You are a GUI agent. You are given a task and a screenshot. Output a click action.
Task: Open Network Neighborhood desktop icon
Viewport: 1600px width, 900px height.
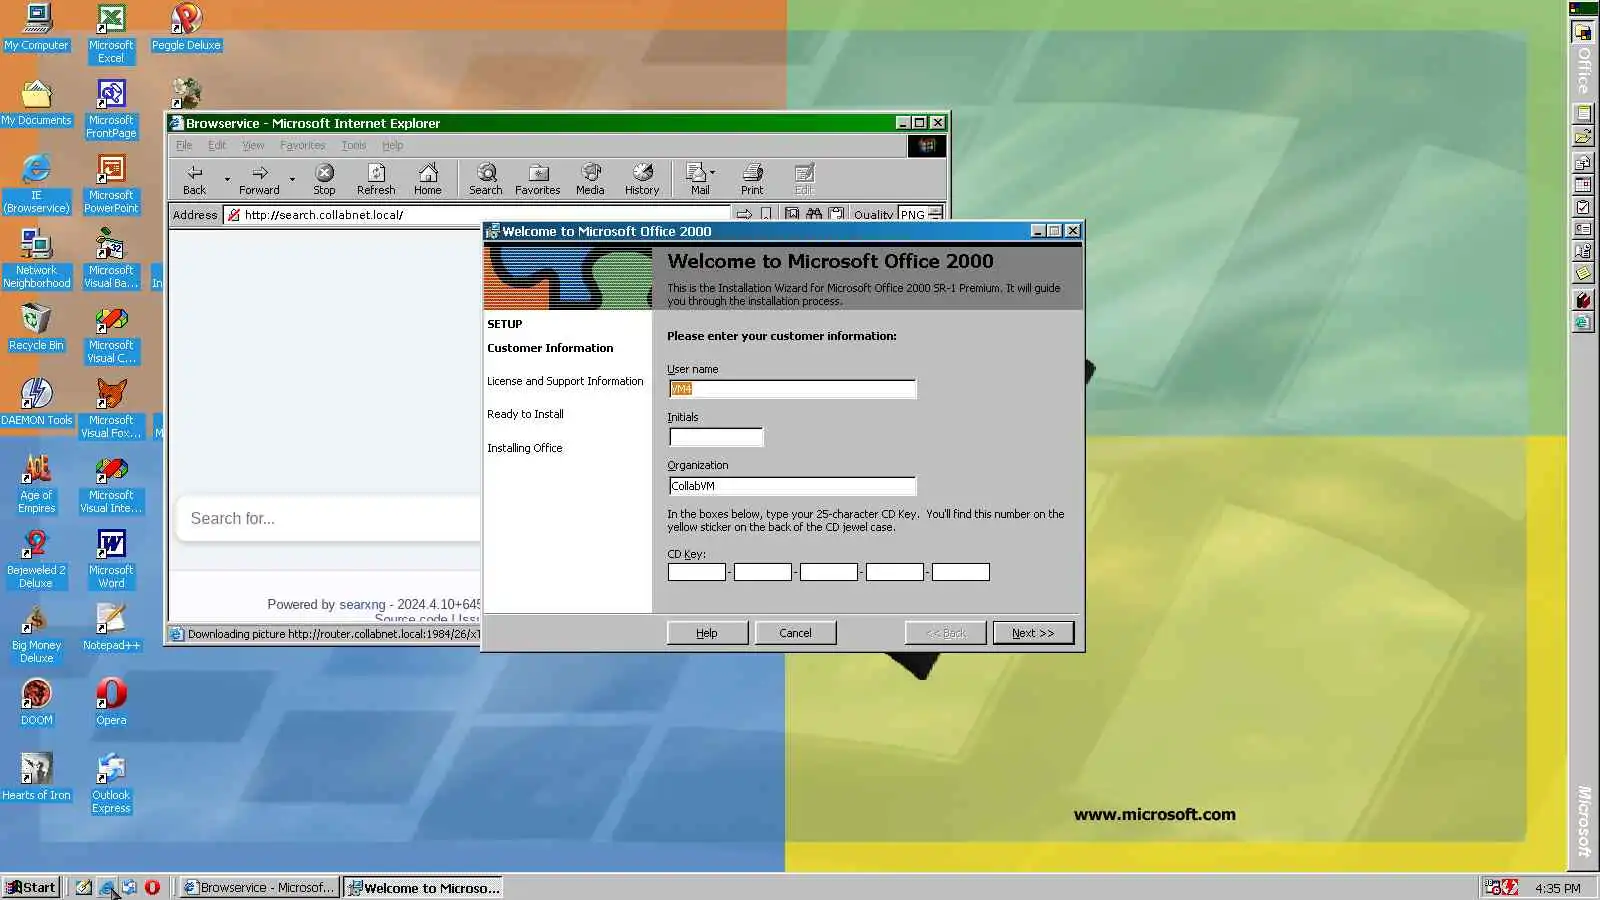coord(37,259)
